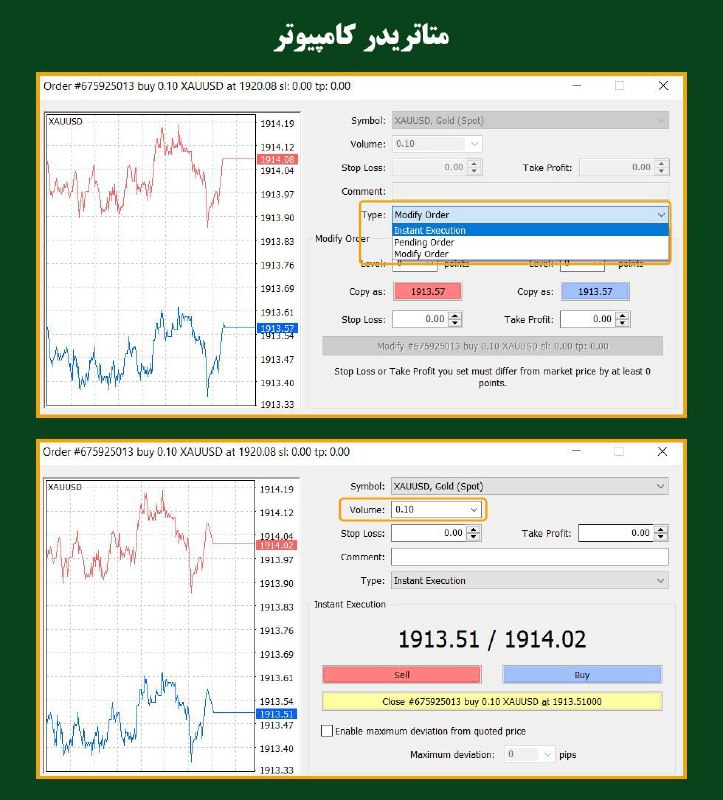Click the Stop Loss field in Modify Order section

coord(420,319)
